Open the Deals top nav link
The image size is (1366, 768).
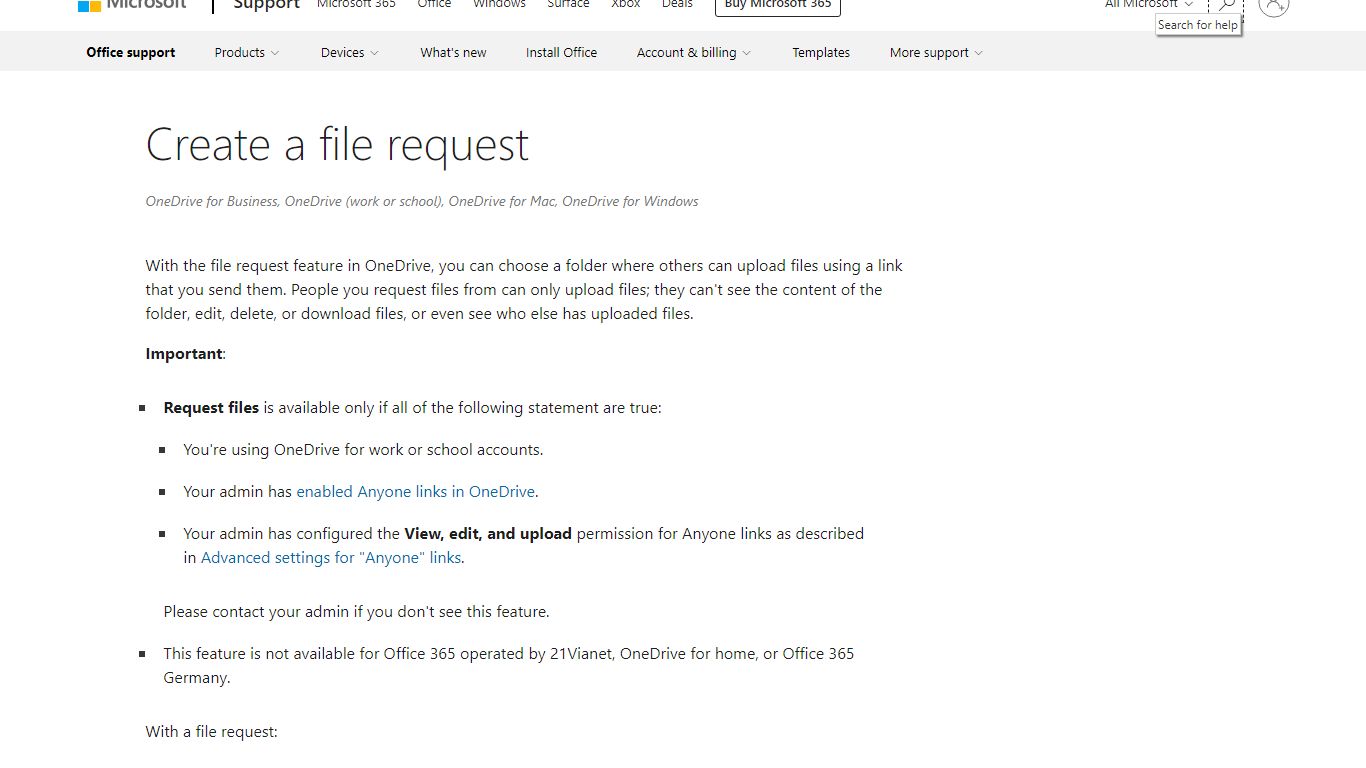677,4
